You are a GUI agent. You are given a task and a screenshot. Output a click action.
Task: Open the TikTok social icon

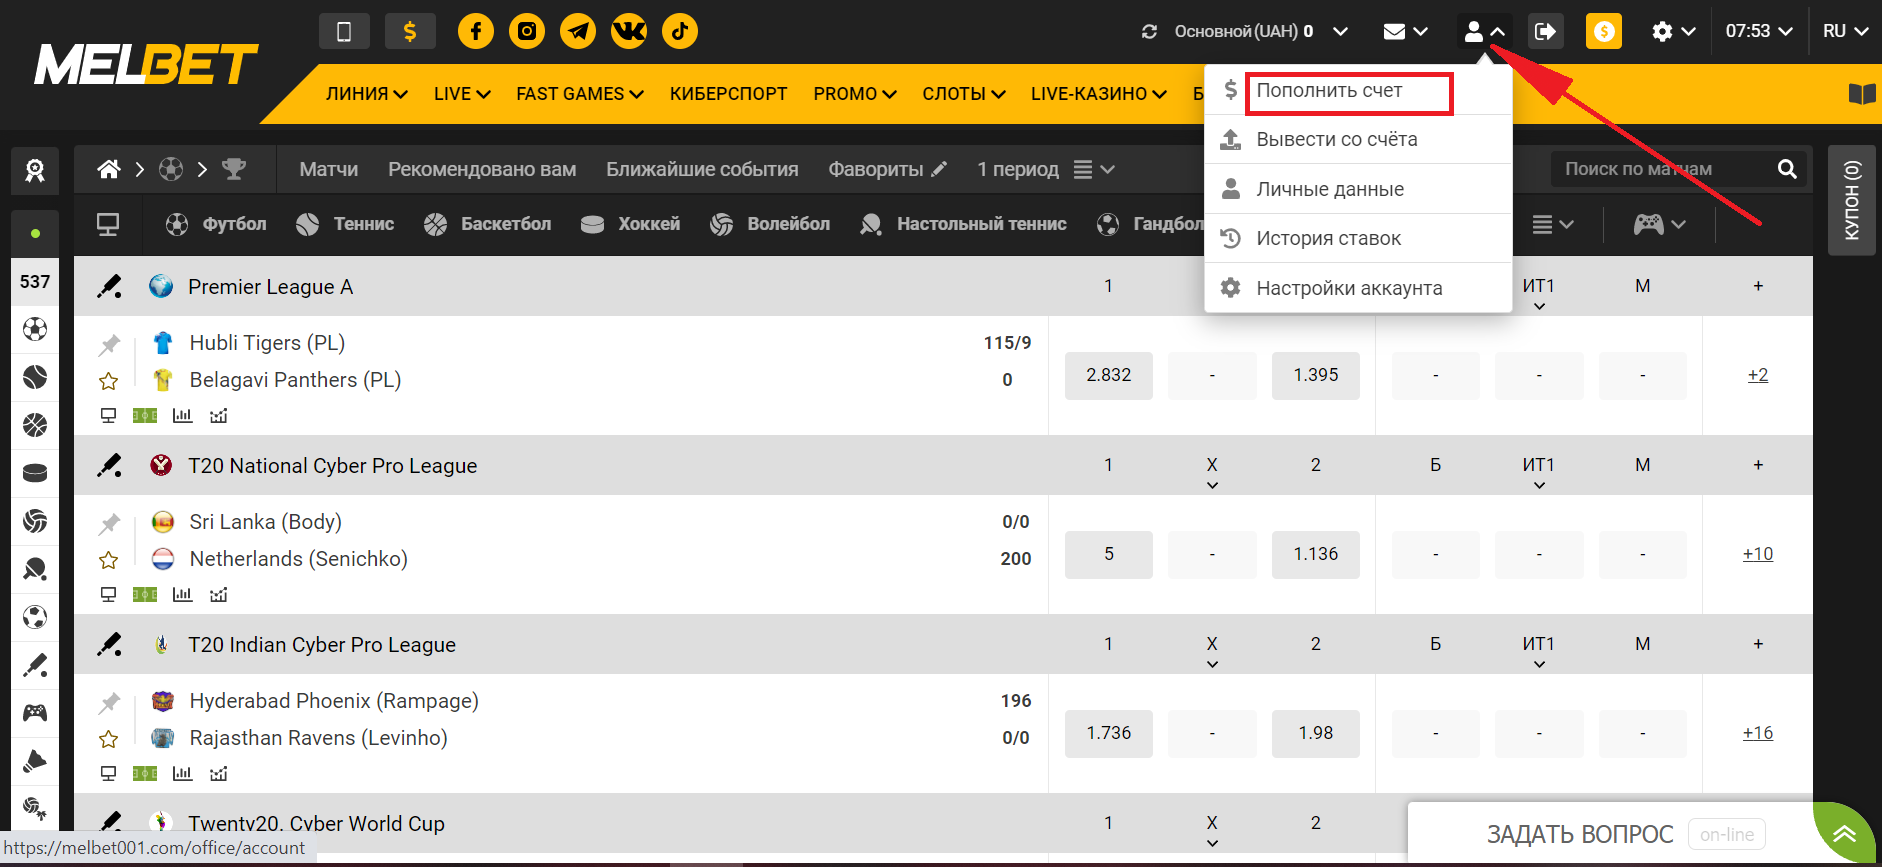[x=680, y=31]
